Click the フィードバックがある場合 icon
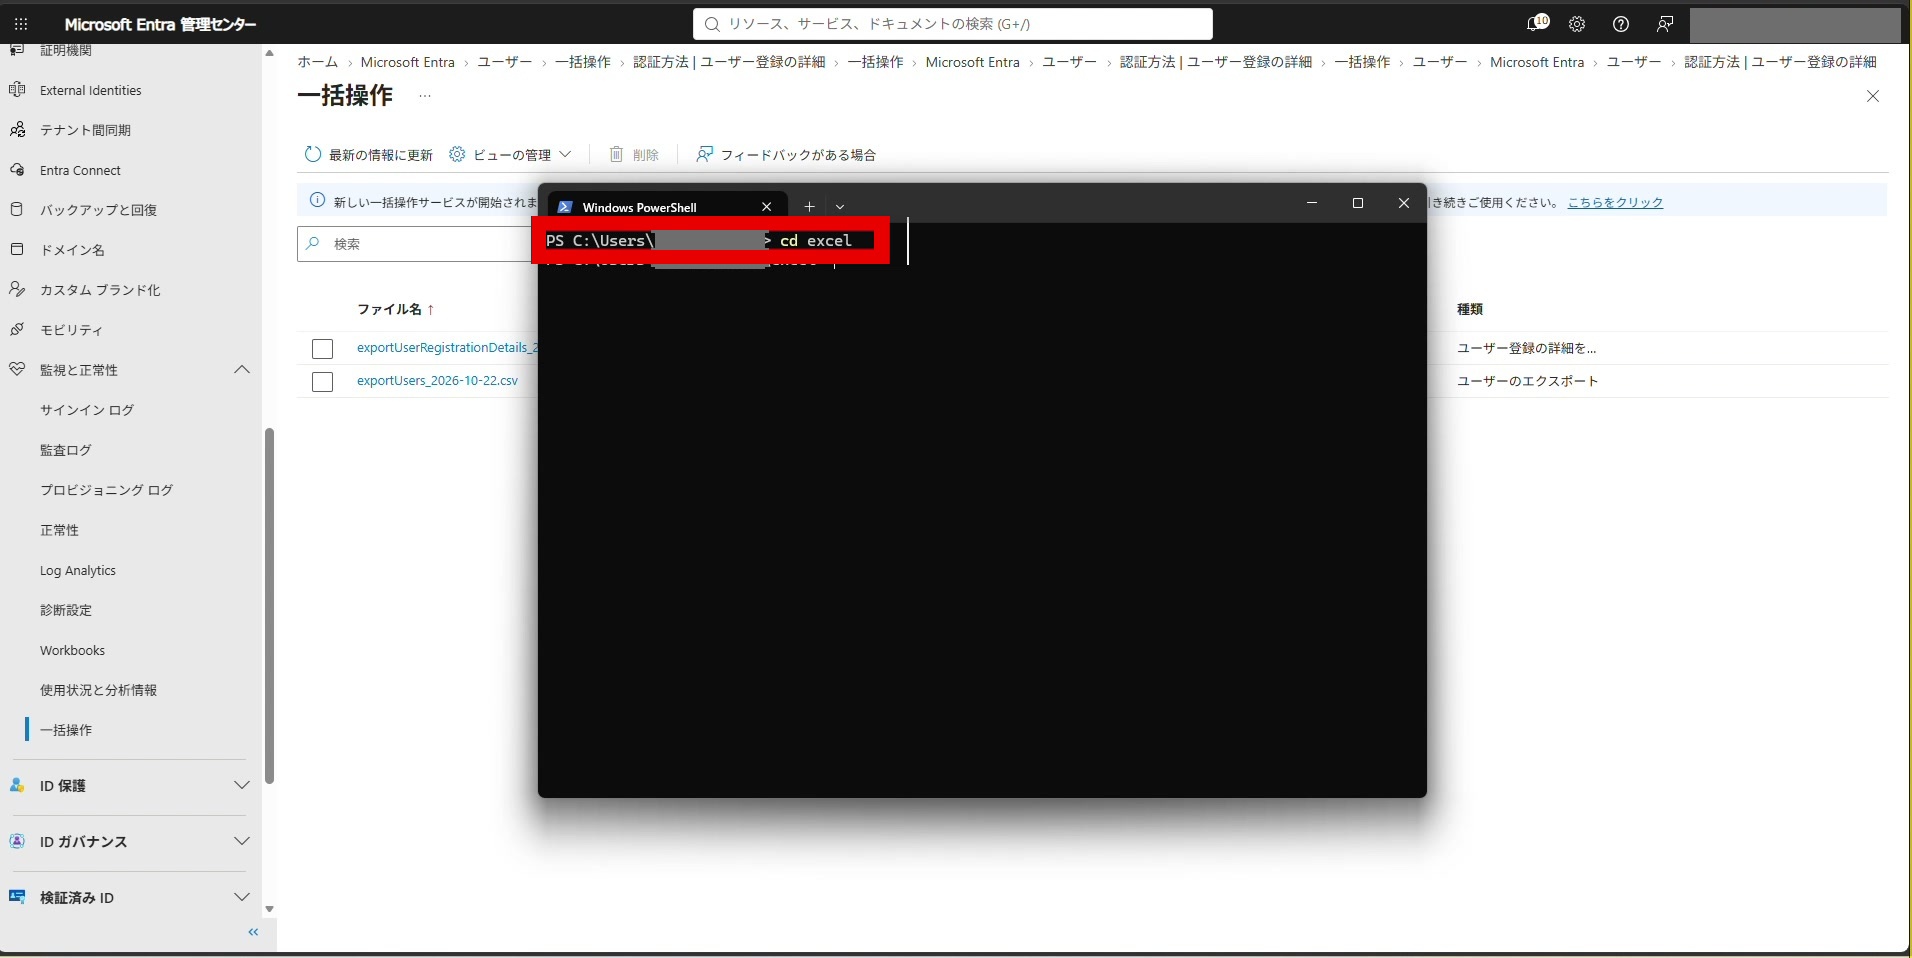 pos(705,154)
